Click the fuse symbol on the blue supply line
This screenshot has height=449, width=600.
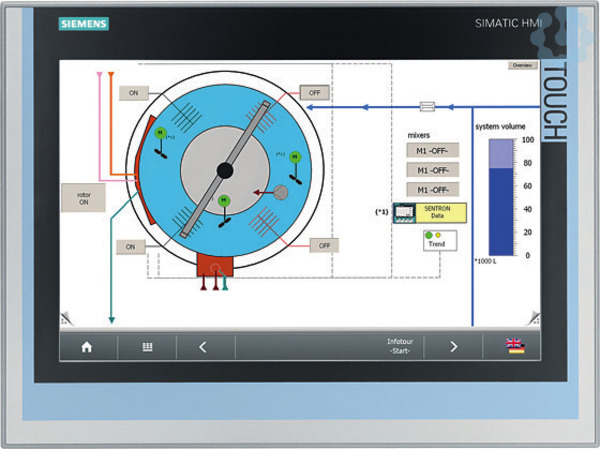[429, 105]
